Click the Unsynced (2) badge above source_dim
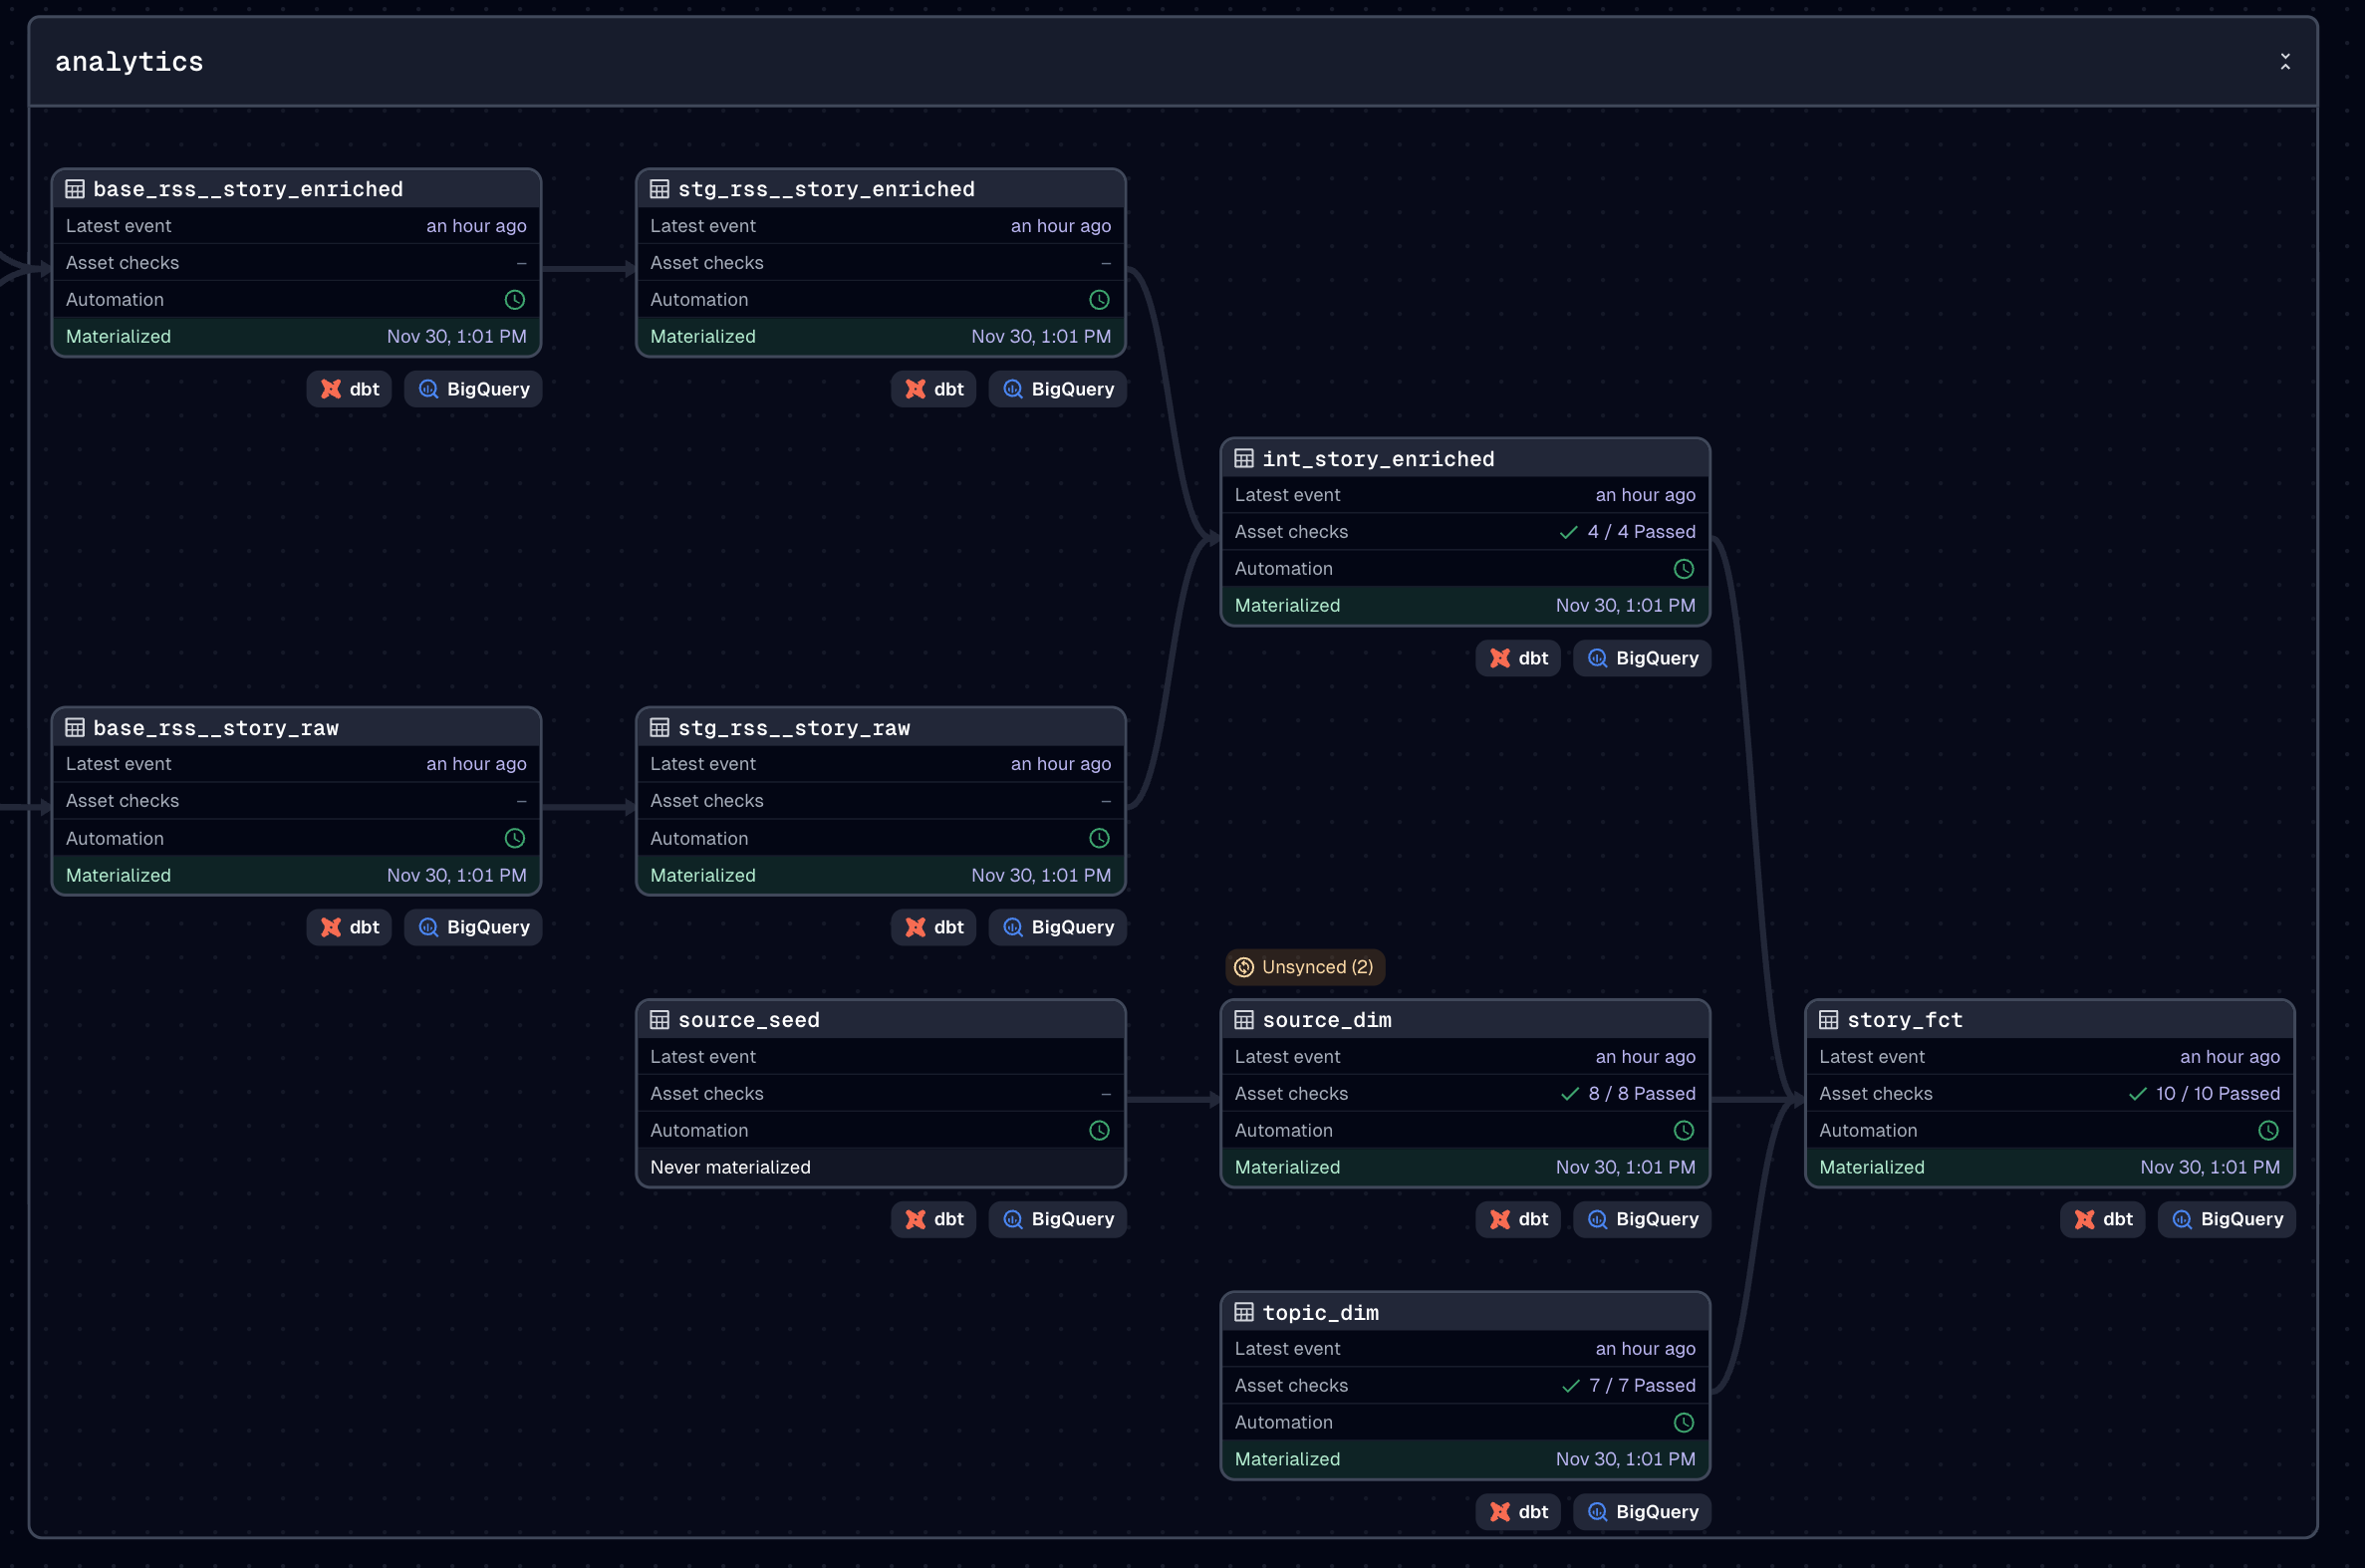The height and width of the screenshot is (1568, 2365). click(1304, 967)
